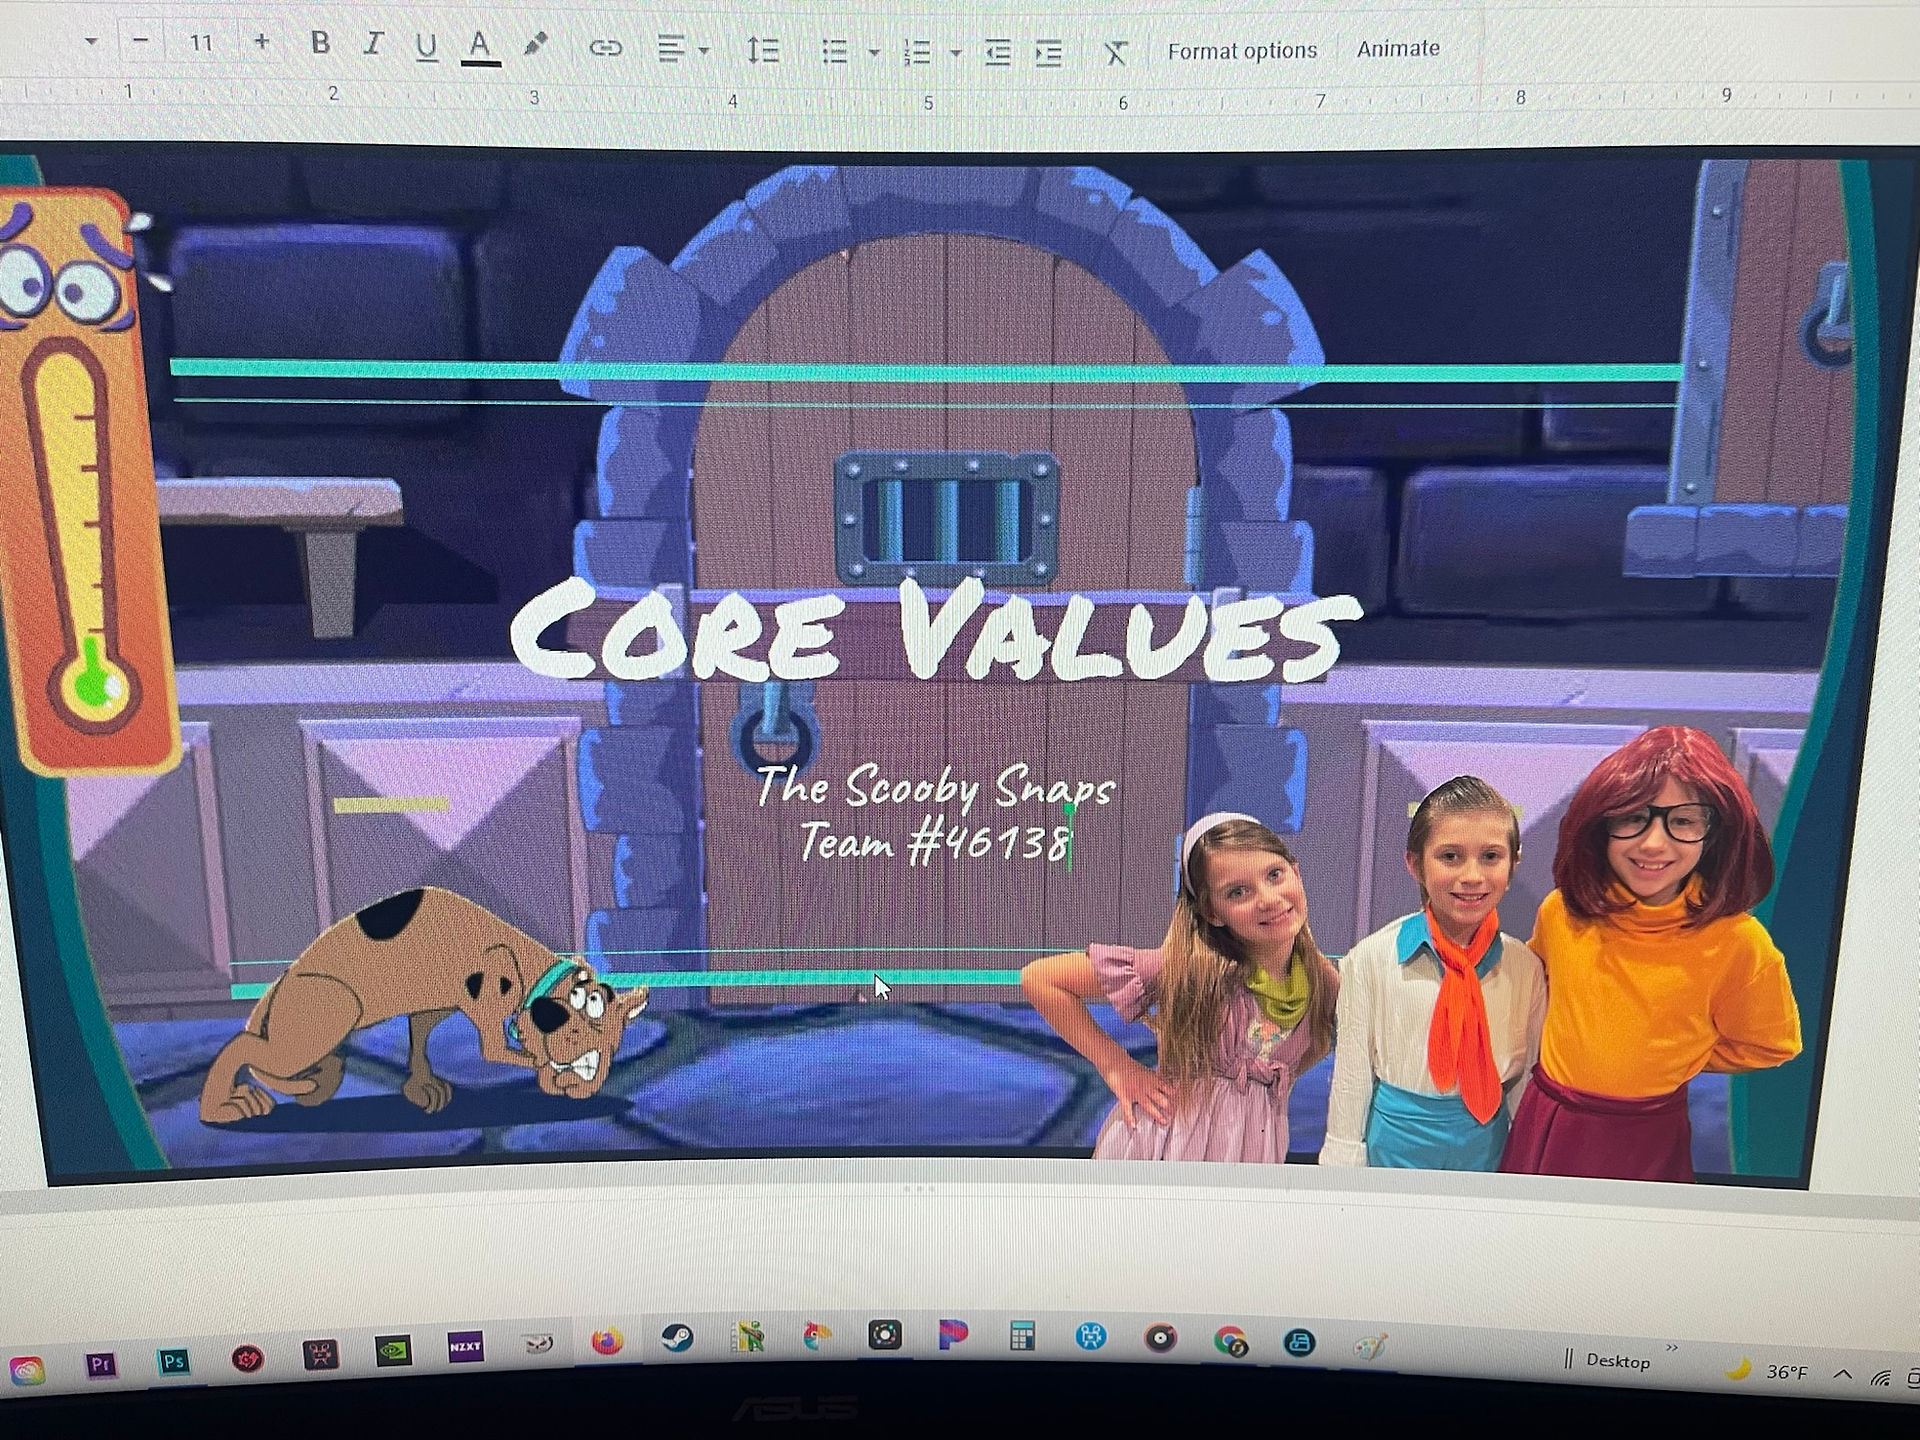This screenshot has height=1440, width=1920.
Task: Launch Premiere Pro from the taskbar
Action: (100, 1364)
